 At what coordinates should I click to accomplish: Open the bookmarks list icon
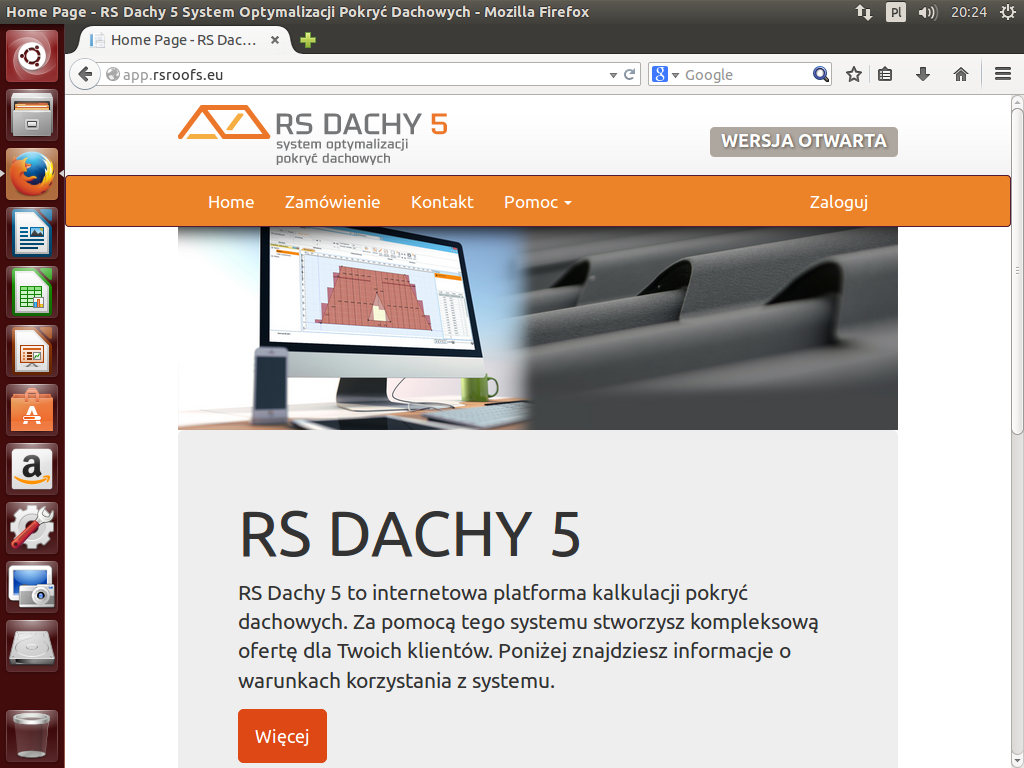[x=885, y=75]
